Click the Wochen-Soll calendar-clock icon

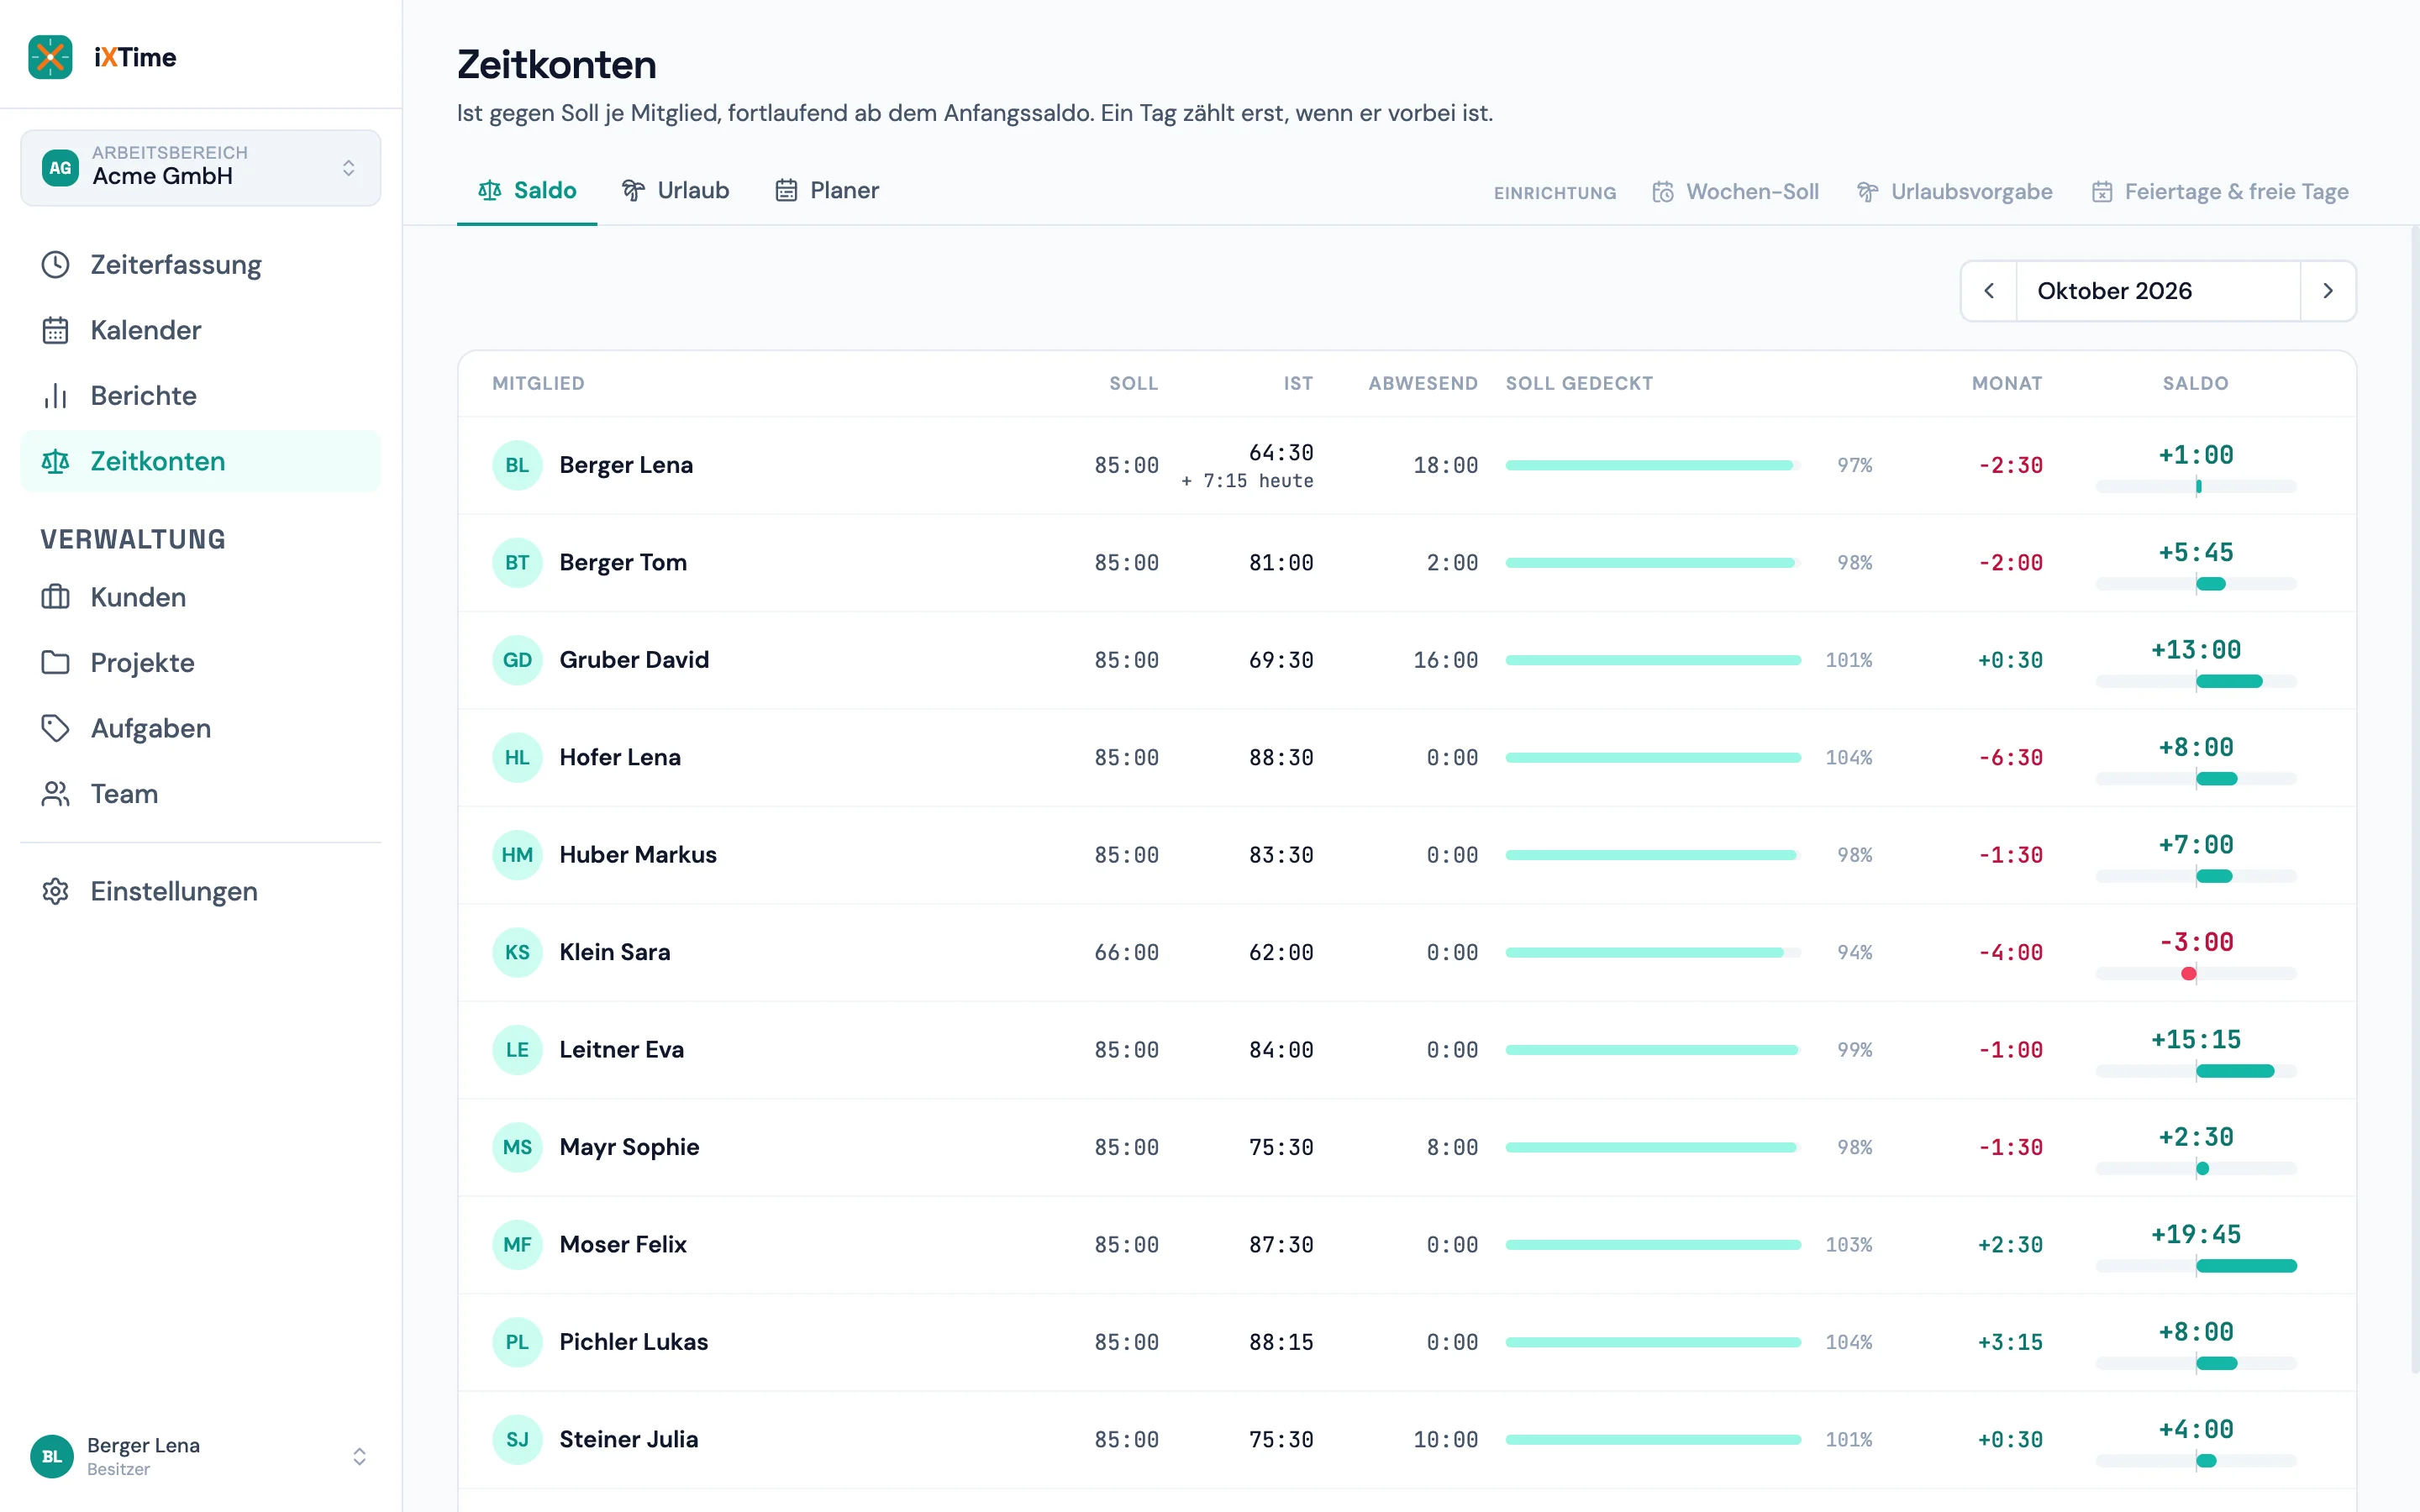click(1662, 192)
